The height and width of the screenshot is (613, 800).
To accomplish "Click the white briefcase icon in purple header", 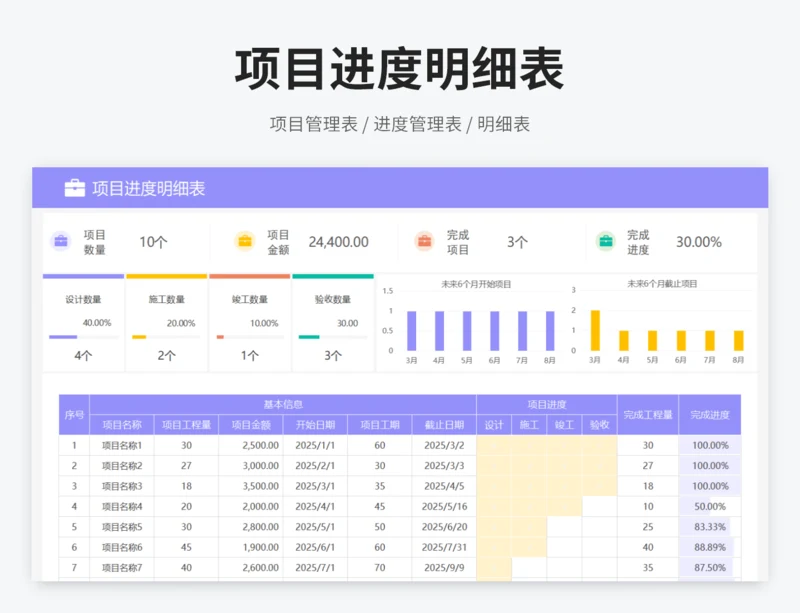I will [74, 188].
